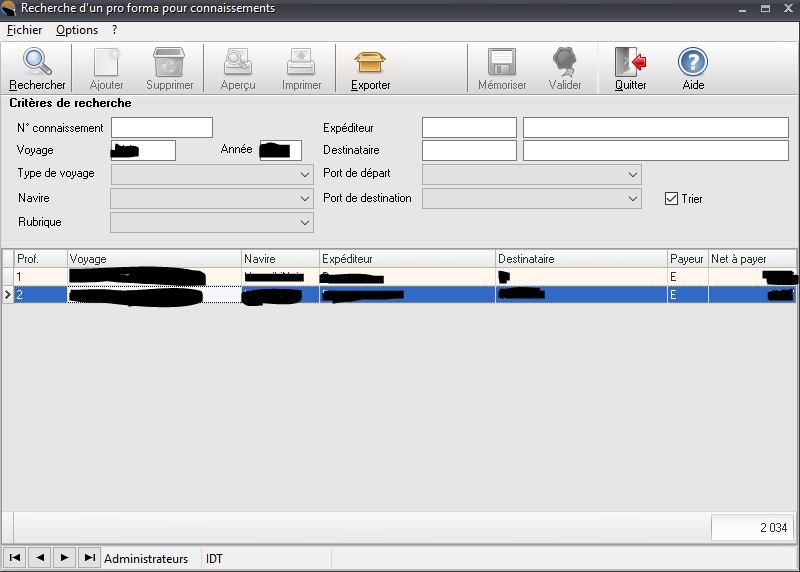
Task: Click the Mémoriser floppy disk icon
Action: 502,63
